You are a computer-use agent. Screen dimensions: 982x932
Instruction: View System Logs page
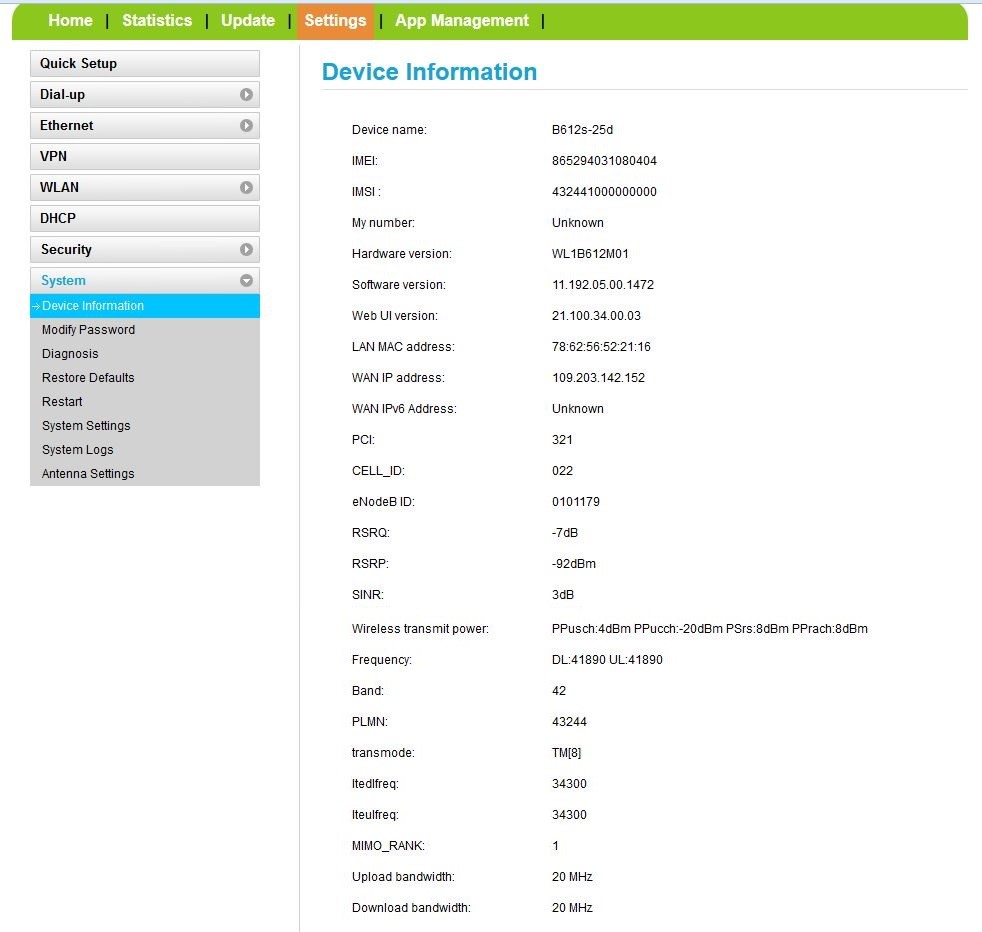pyautogui.click(x=78, y=450)
